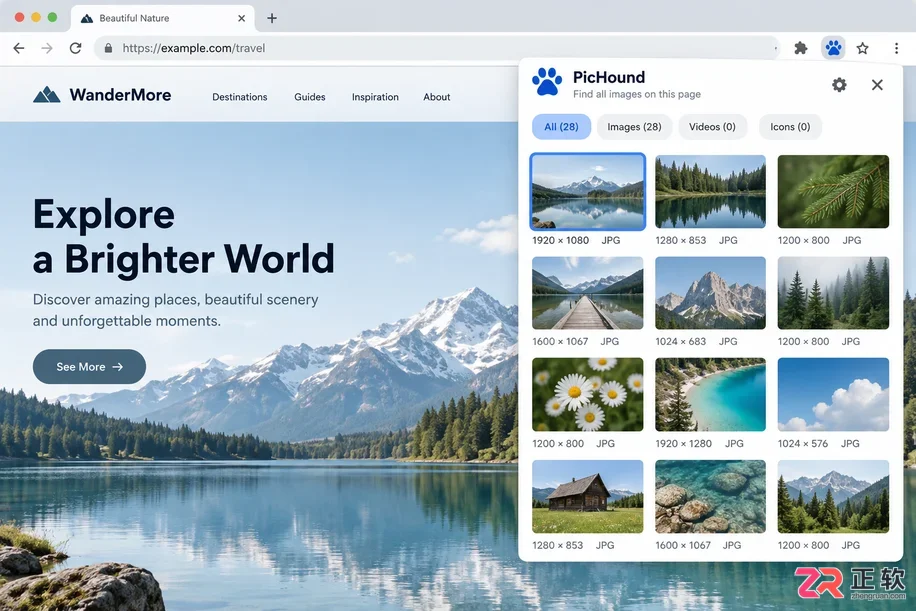Click the address bar URL field
Image resolution: width=916 pixels, height=611 pixels.
coord(437,48)
